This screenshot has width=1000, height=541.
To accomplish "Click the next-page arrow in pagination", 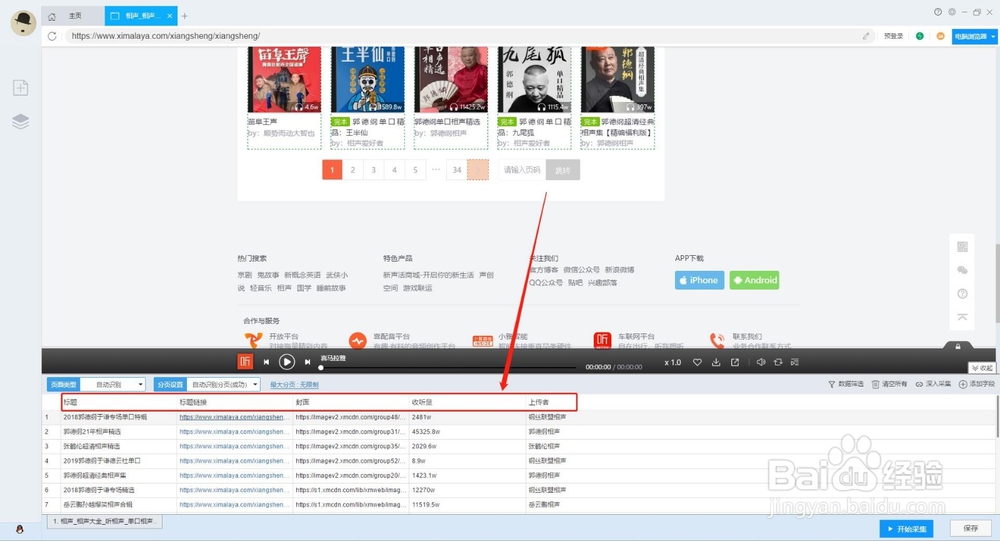I will coord(478,170).
